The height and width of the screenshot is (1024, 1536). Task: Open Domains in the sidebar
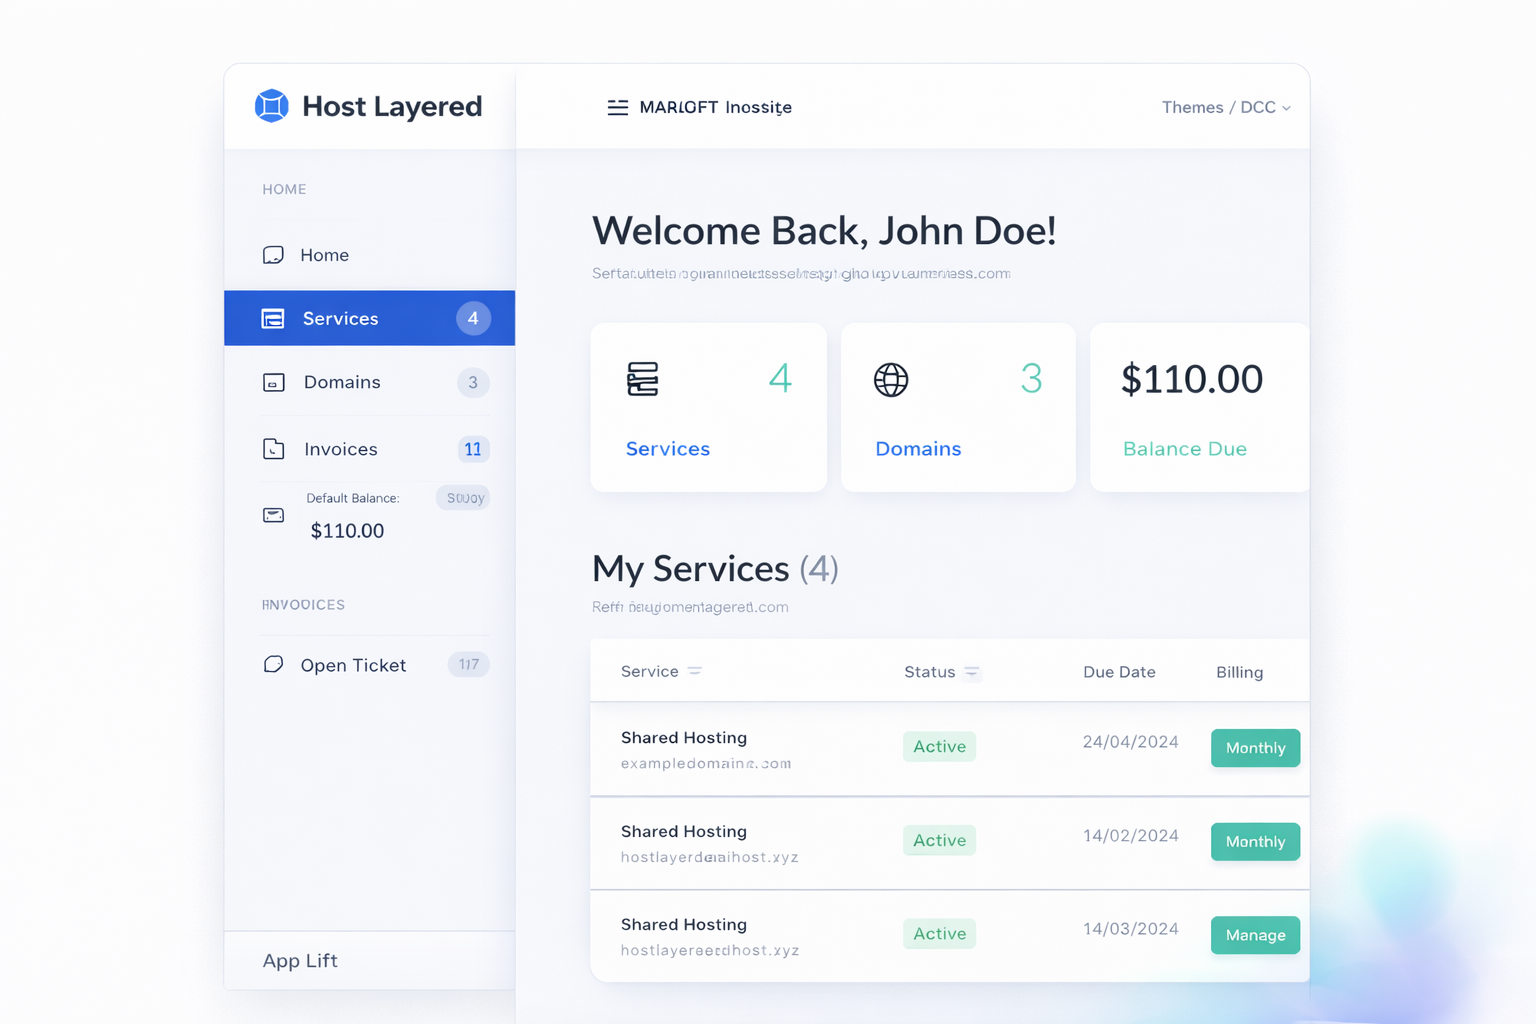[369, 382]
